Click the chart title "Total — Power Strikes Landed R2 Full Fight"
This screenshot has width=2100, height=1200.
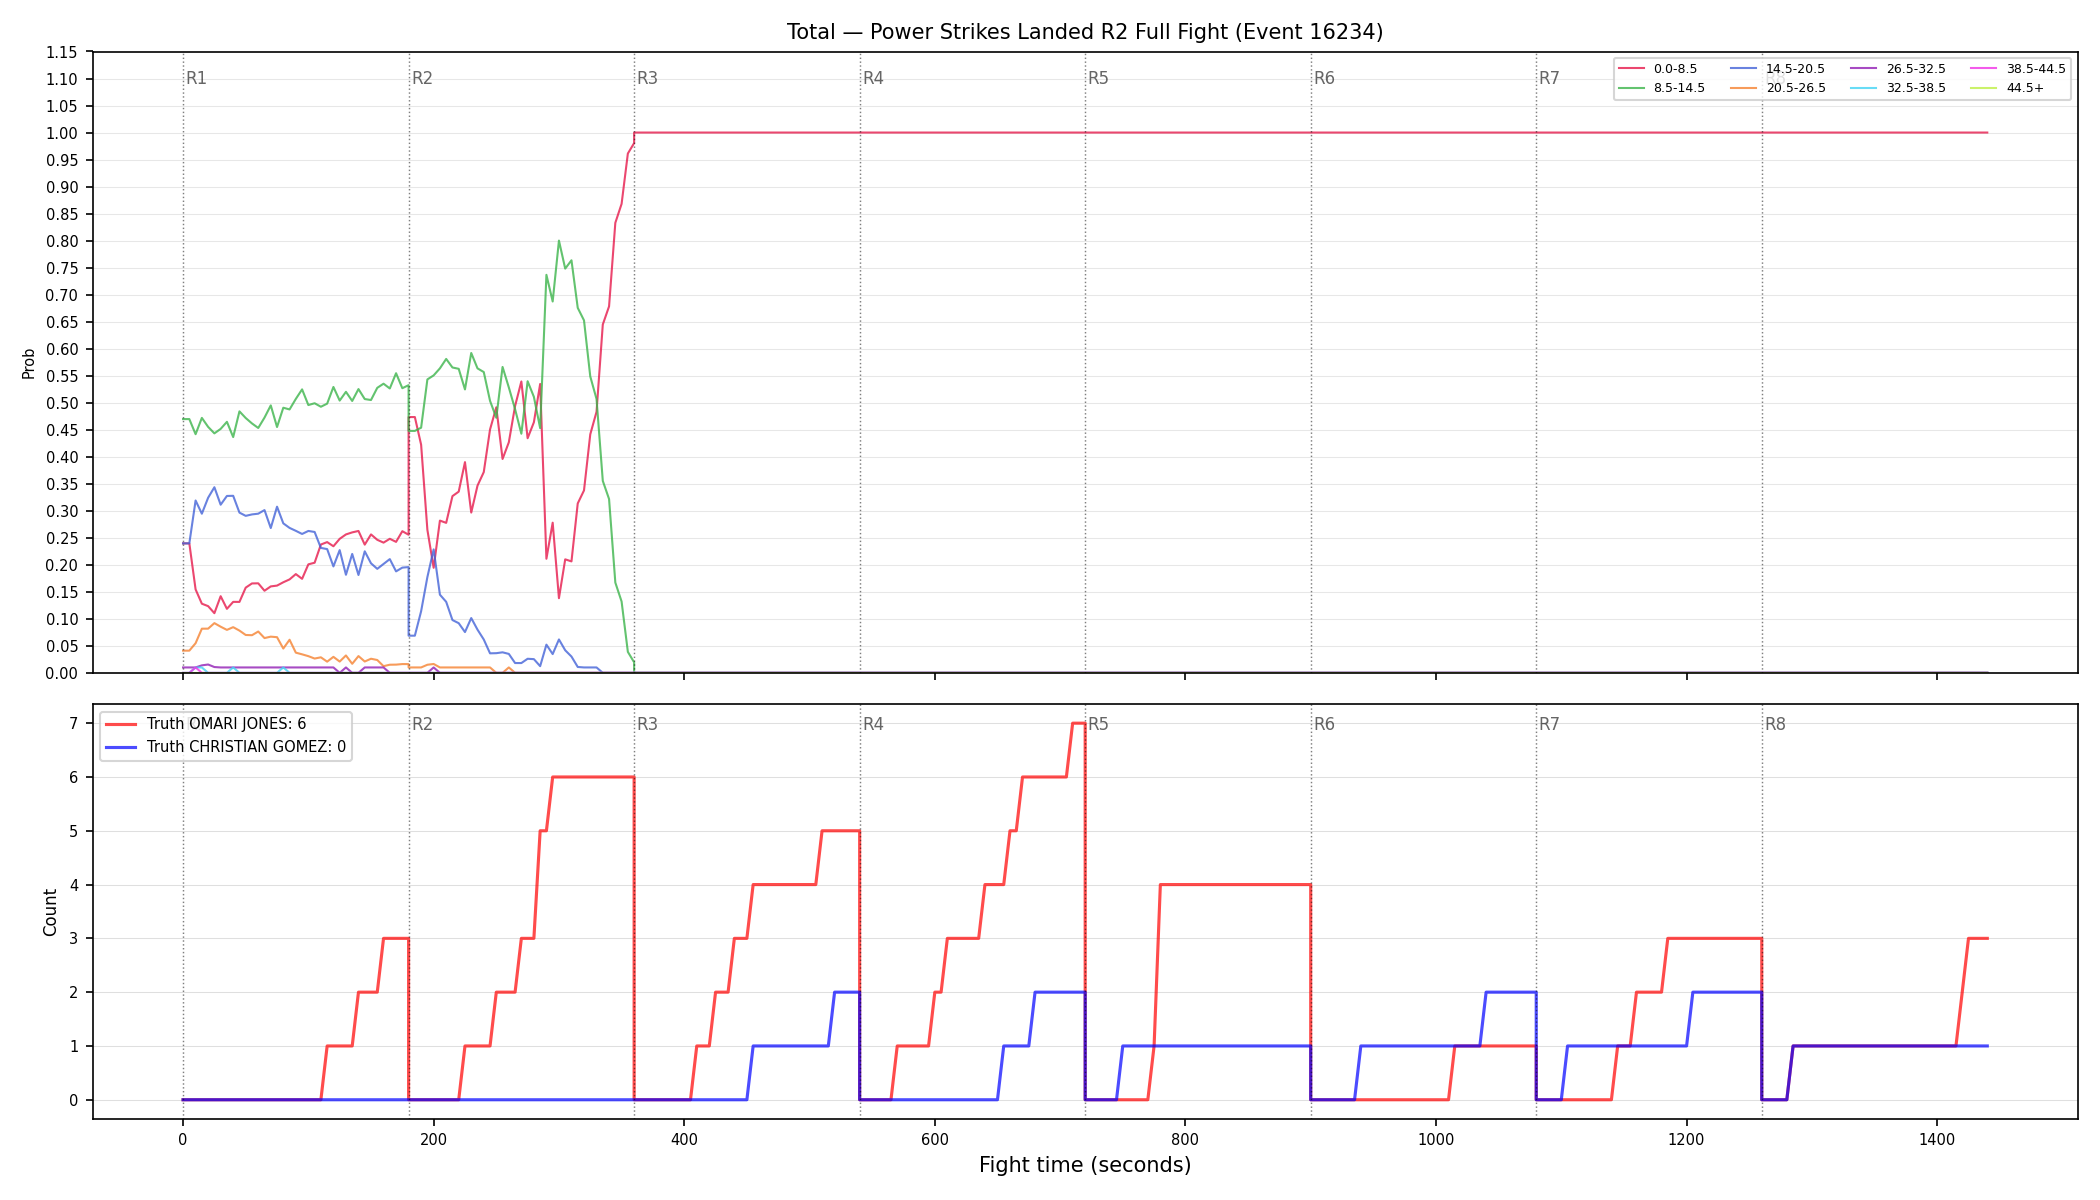(1008, 32)
